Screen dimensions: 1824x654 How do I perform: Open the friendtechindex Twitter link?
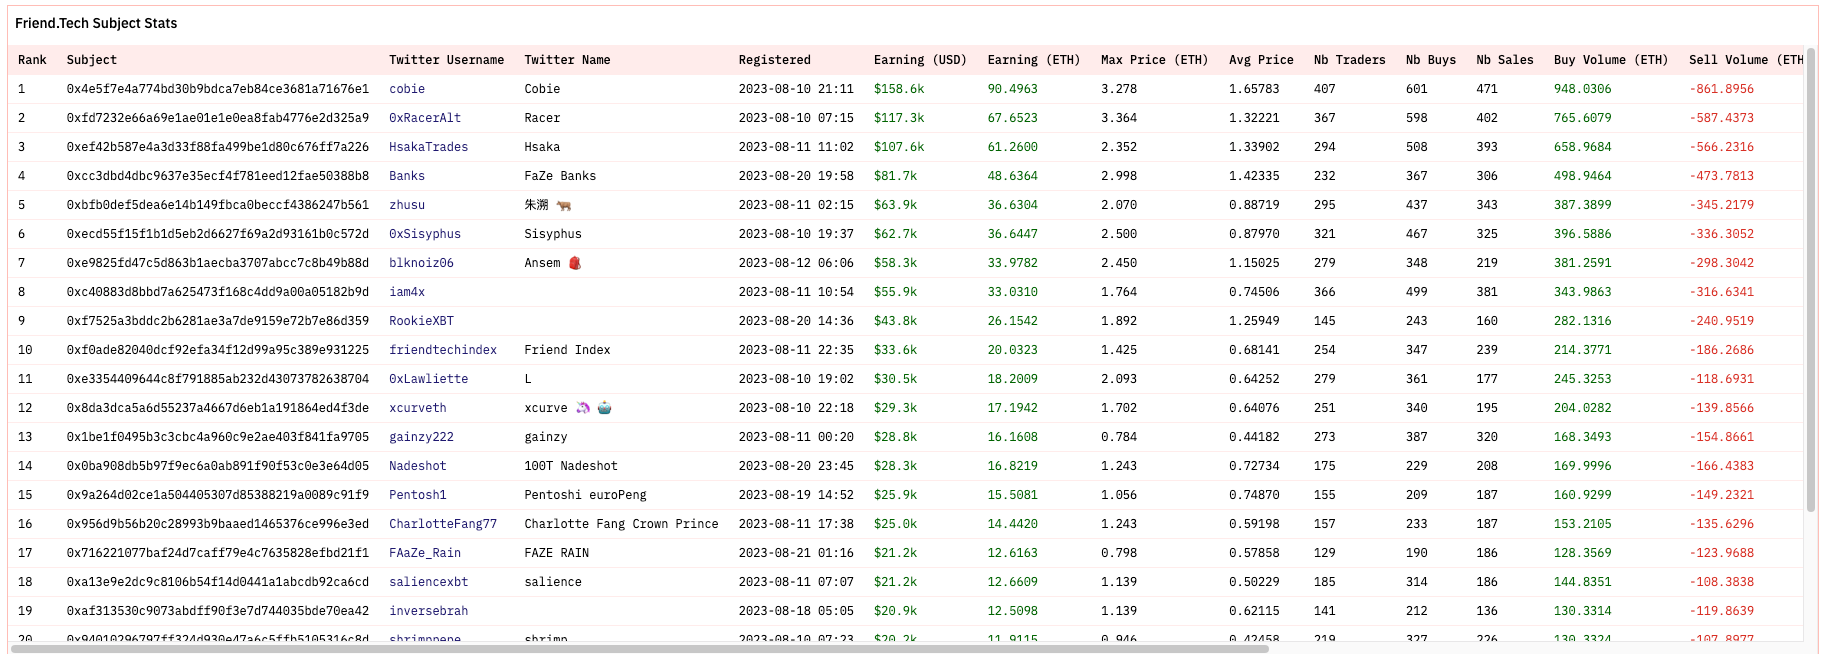click(442, 350)
